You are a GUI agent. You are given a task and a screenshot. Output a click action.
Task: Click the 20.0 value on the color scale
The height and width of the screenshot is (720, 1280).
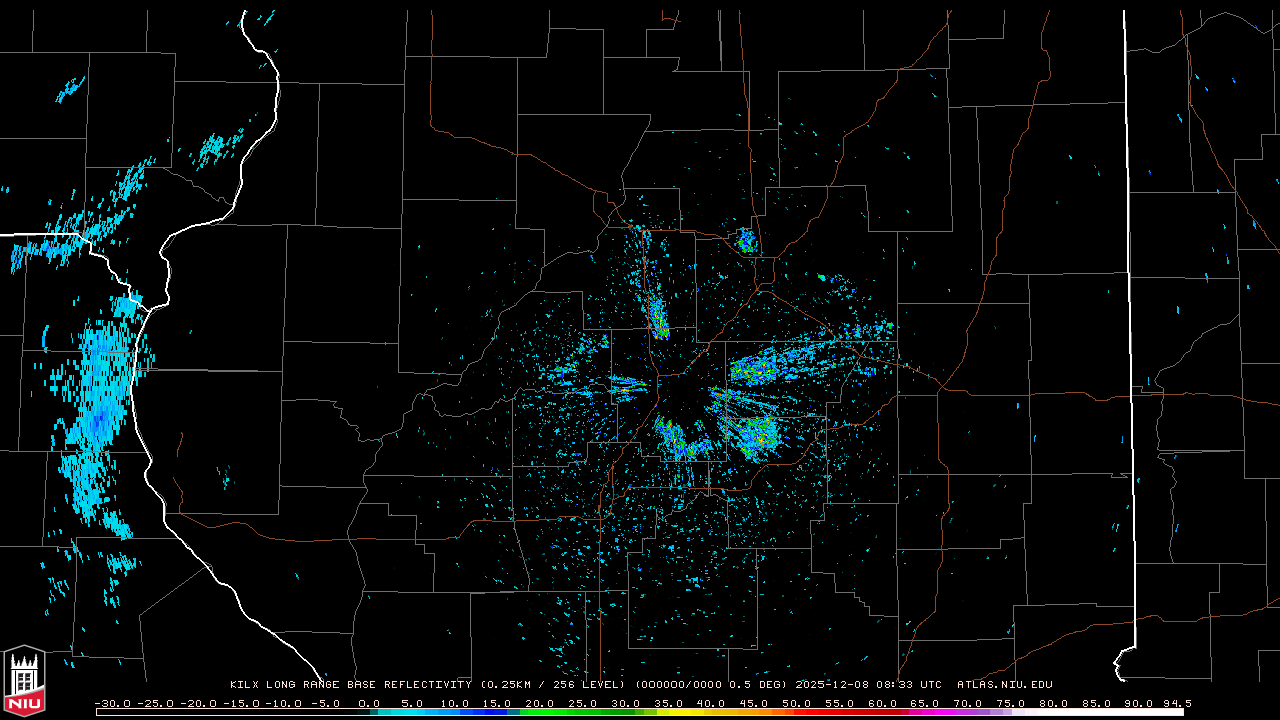pyautogui.click(x=540, y=704)
